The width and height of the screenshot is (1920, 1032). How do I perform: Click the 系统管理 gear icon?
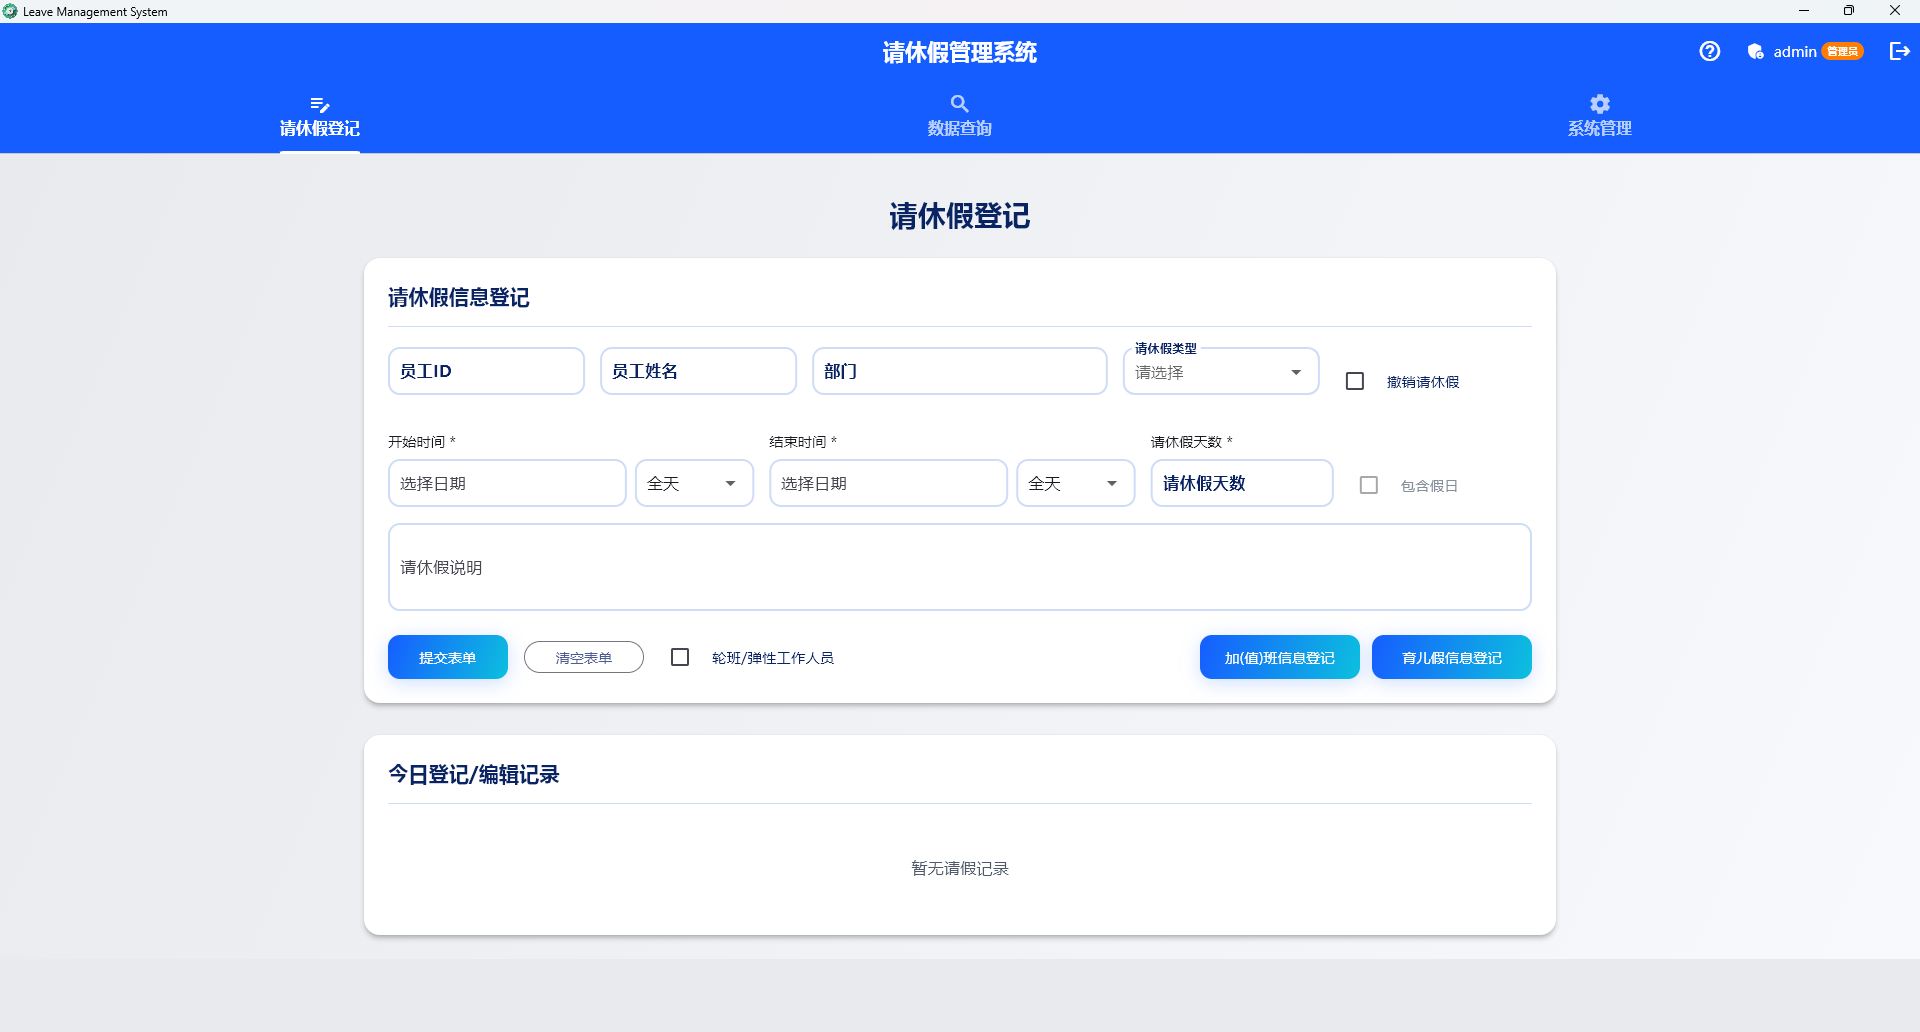pyautogui.click(x=1599, y=104)
